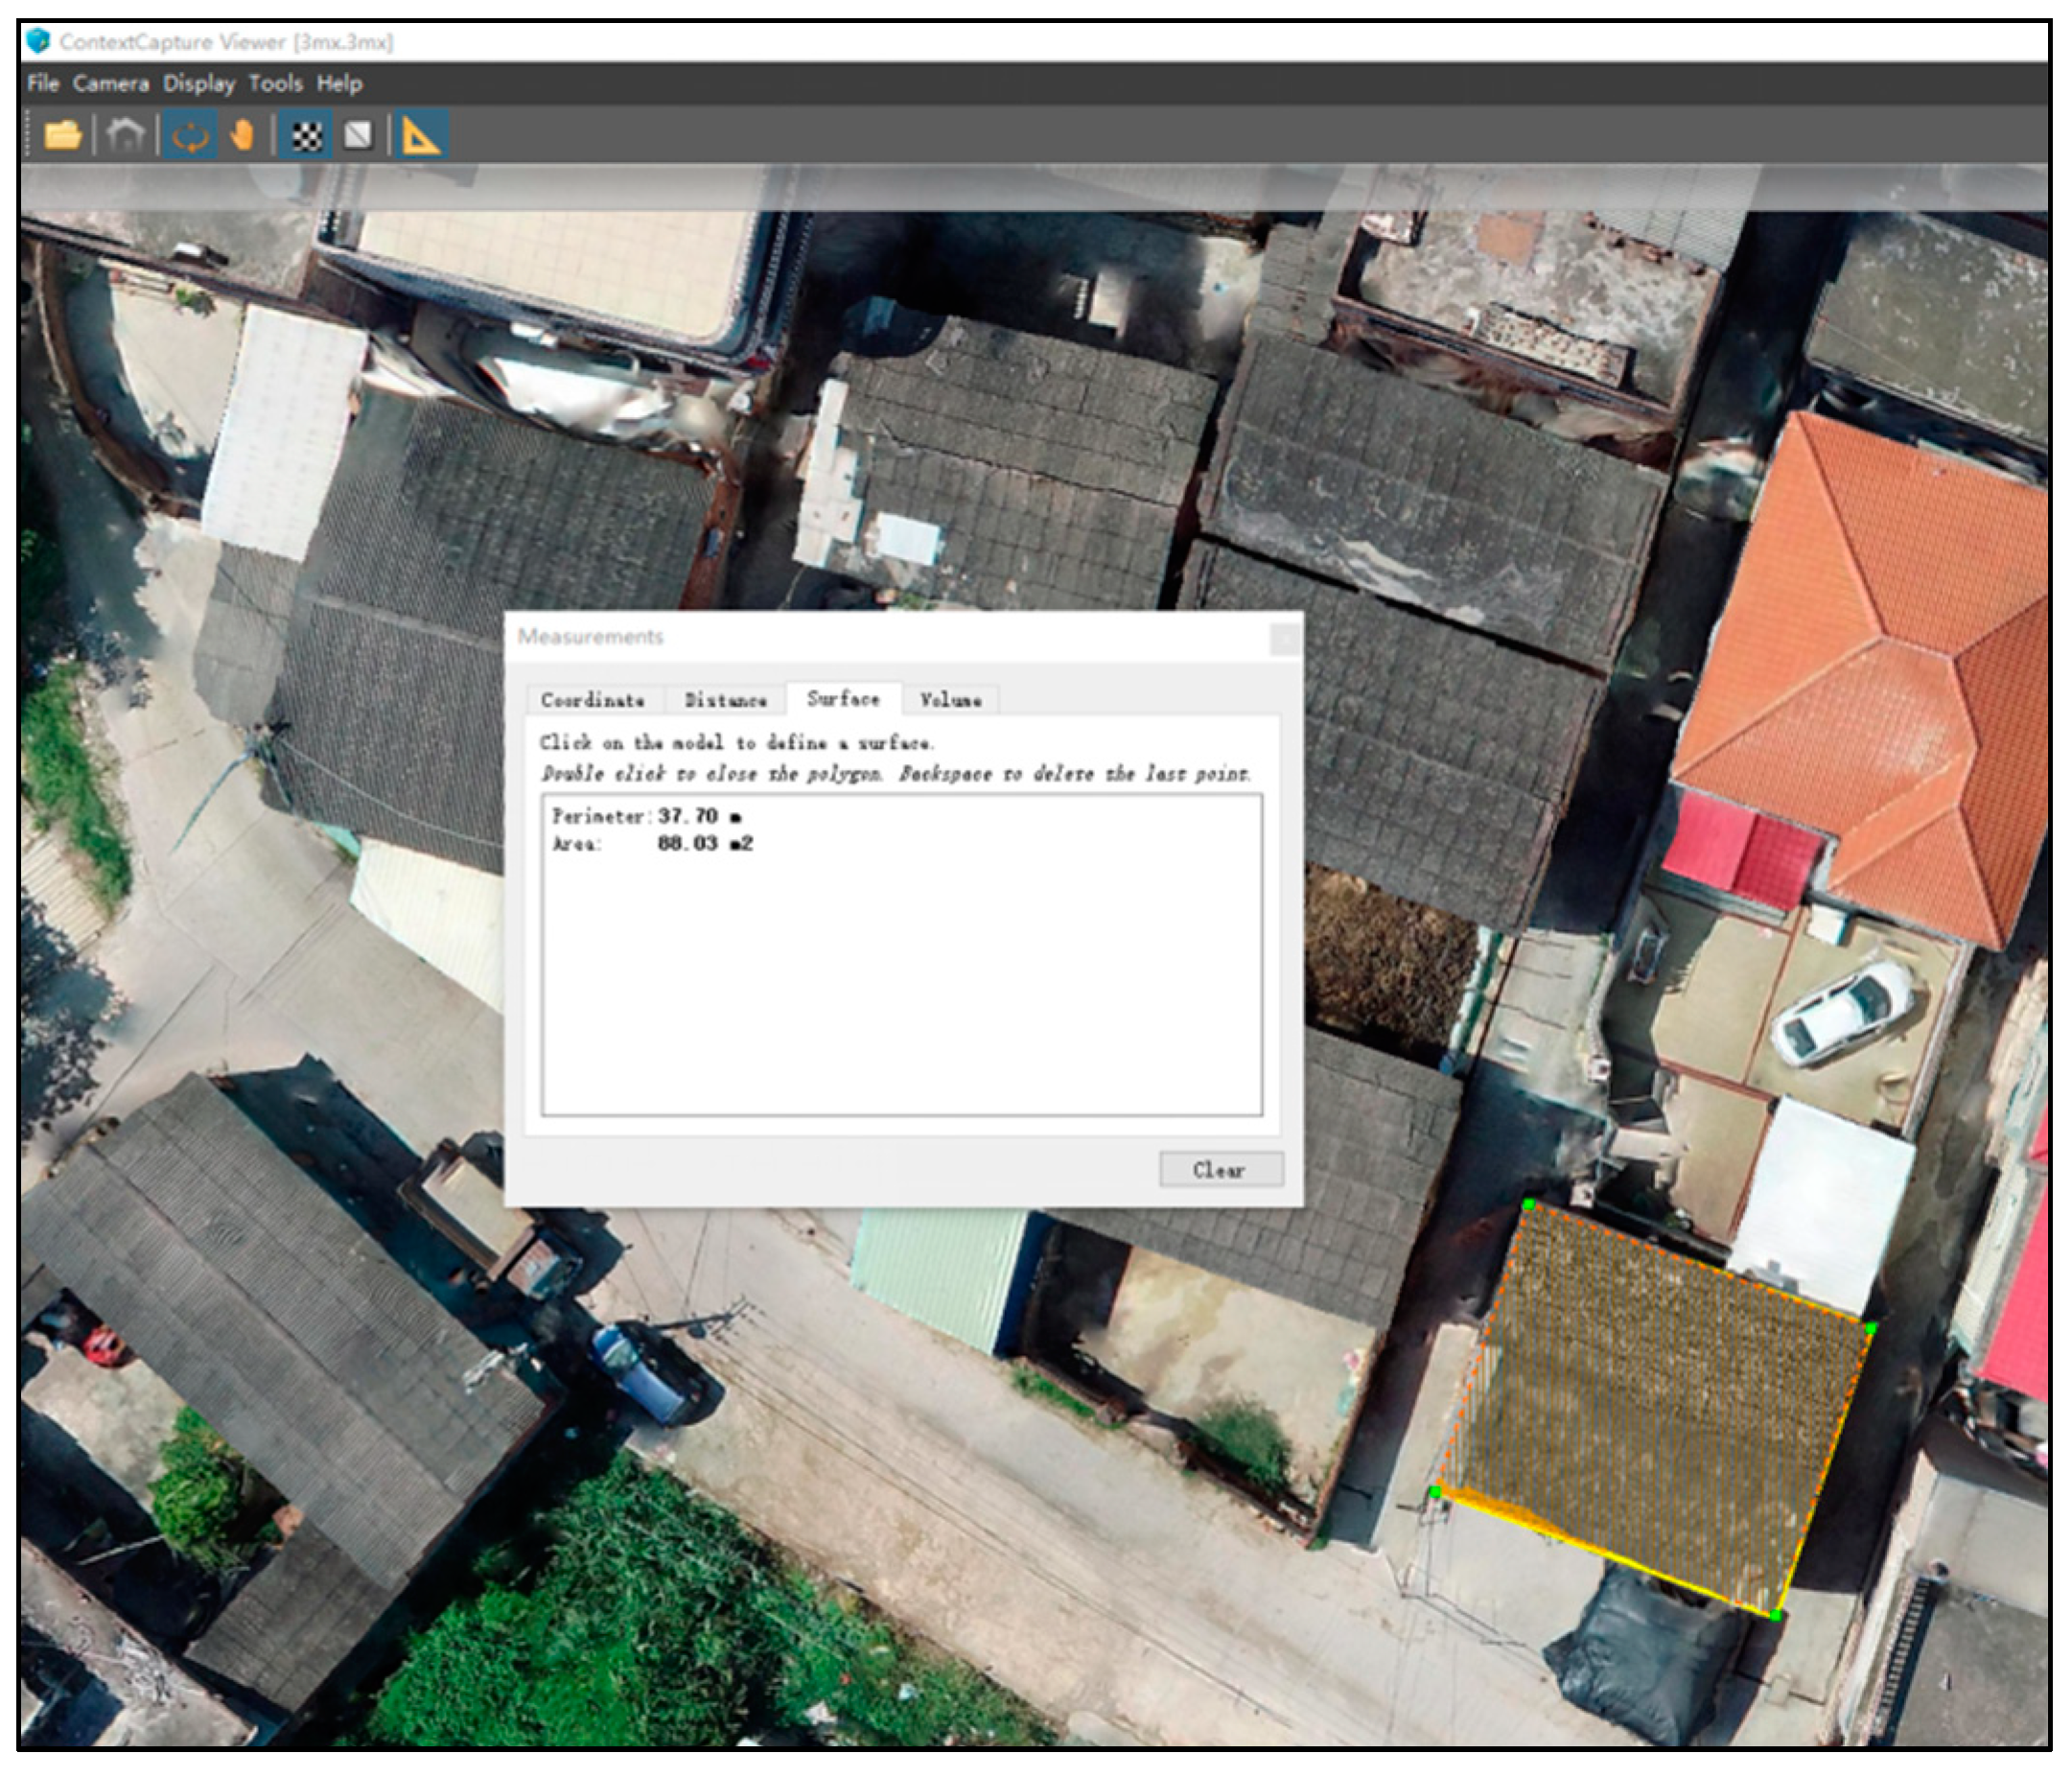Click the ContextCapture Viewer app logo

tap(38, 41)
